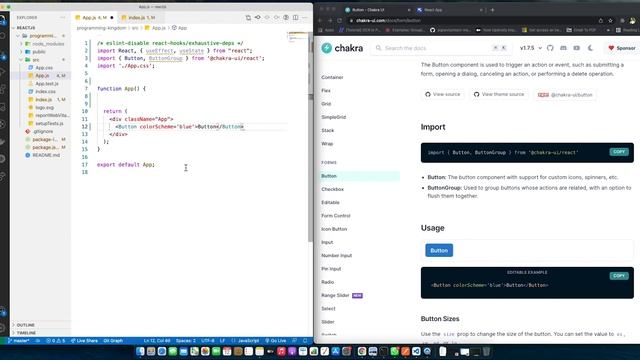Expand the OUTLINE section
Screen dimensions: 640x360
25,325
